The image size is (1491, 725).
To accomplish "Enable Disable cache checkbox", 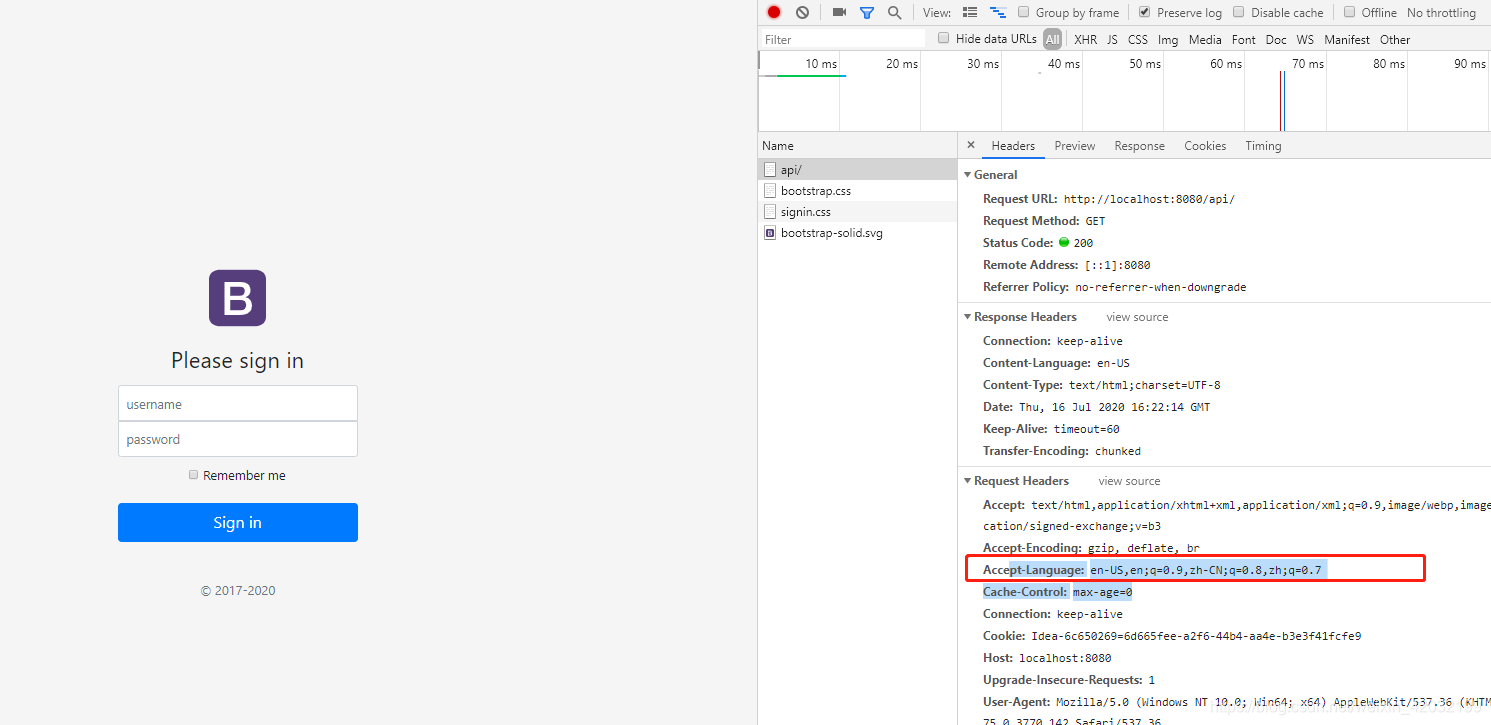I will pos(1238,12).
